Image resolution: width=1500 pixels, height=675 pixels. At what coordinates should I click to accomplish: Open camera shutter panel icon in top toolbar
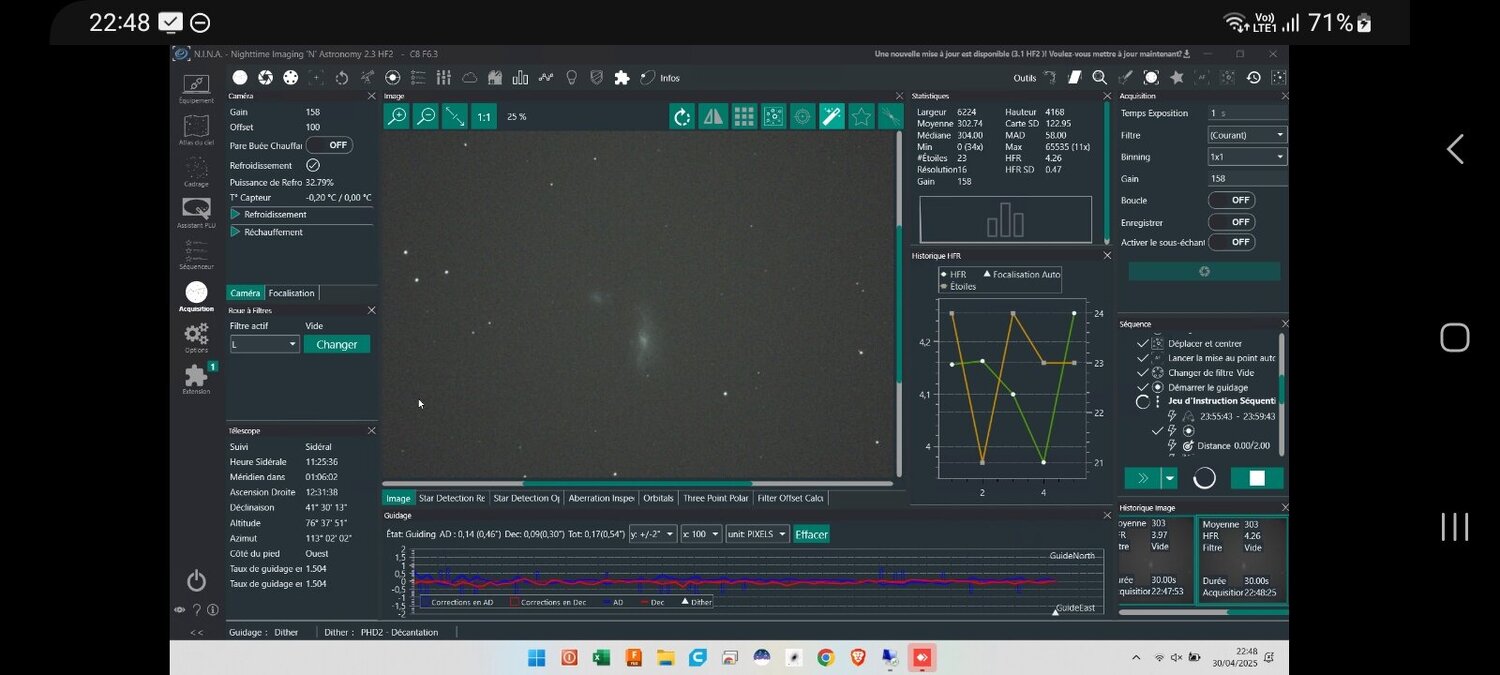click(x=265, y=77)
